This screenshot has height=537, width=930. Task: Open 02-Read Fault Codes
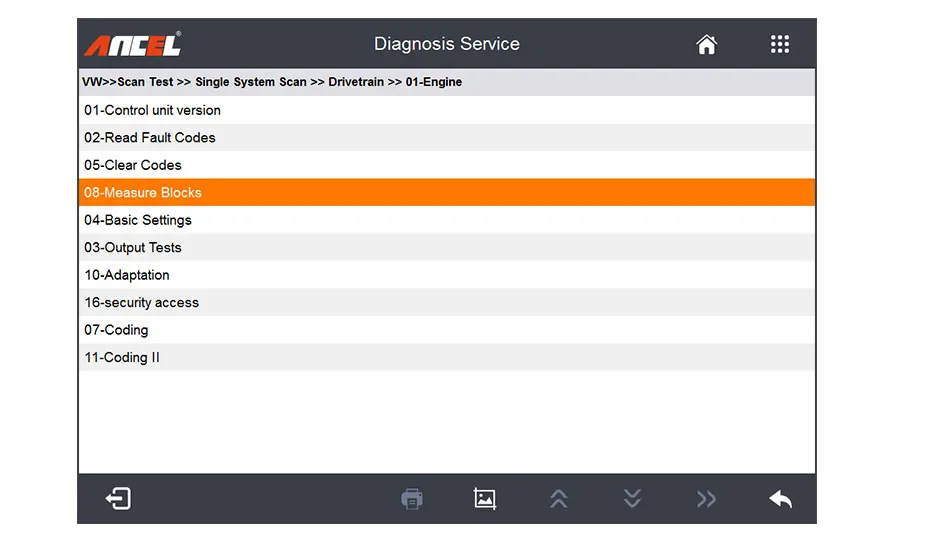pos(150,138)
